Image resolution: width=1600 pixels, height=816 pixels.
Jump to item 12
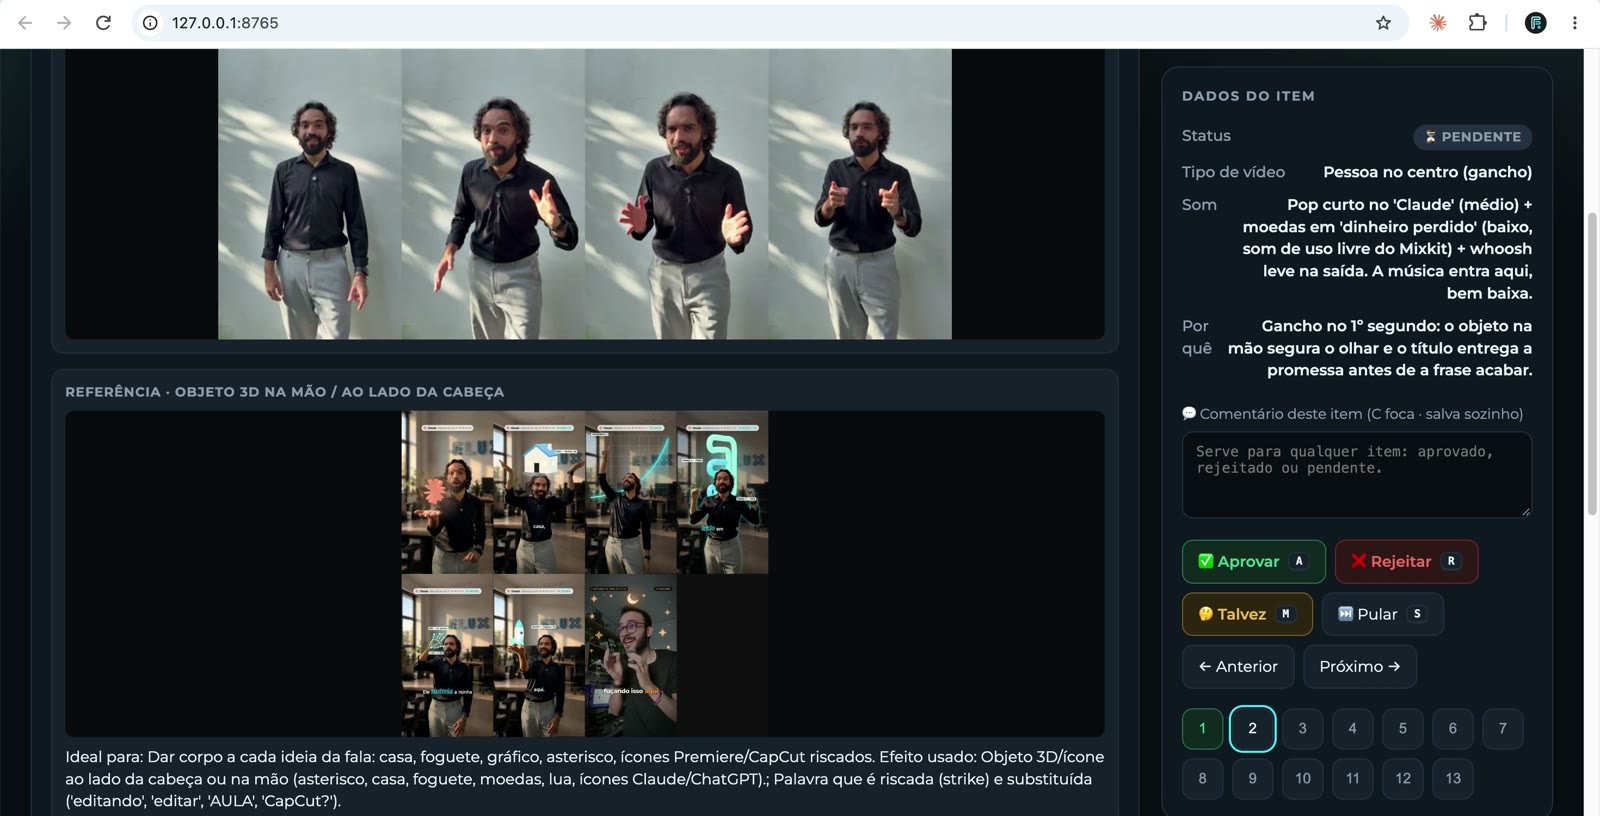tap(1402, 779)
